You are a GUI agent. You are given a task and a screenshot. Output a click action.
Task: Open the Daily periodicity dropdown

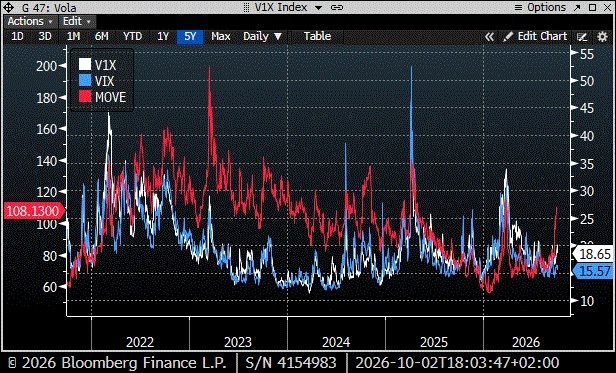[262, 37]
